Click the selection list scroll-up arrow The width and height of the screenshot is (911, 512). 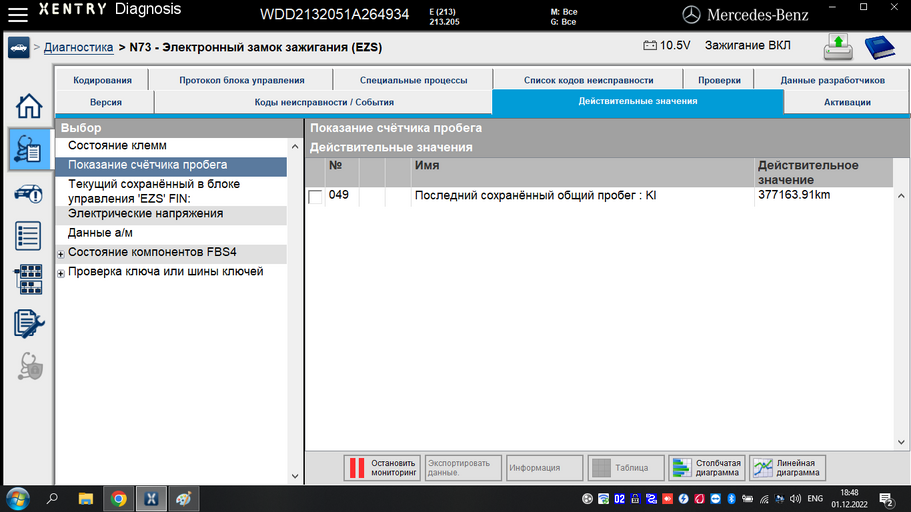tap(295, 146)
